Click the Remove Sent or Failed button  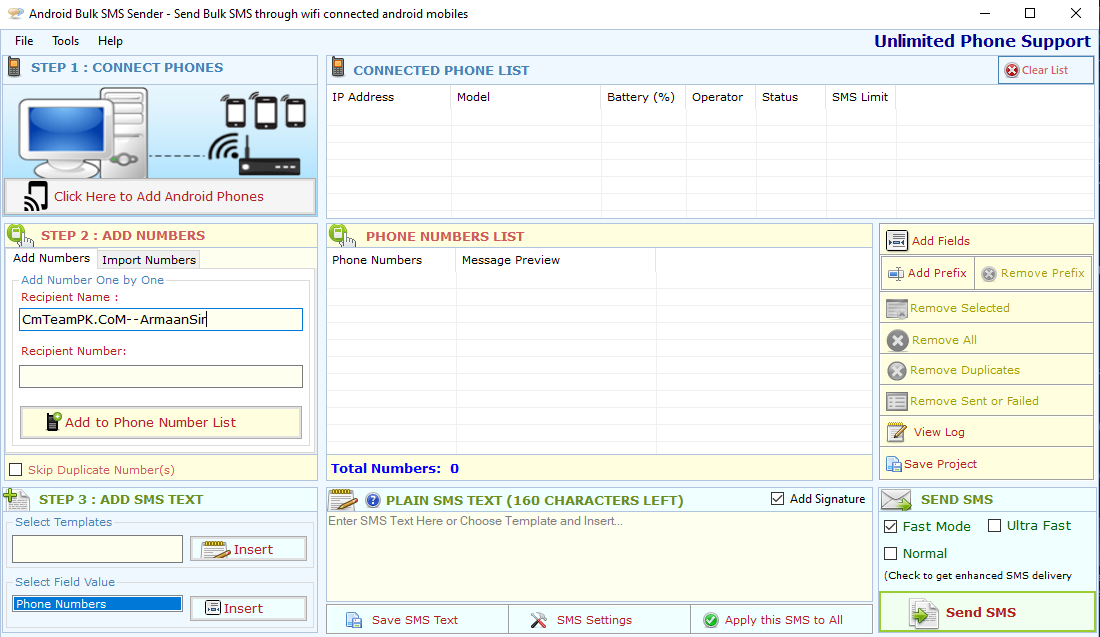pyautogui.click(x=986, y=401)
